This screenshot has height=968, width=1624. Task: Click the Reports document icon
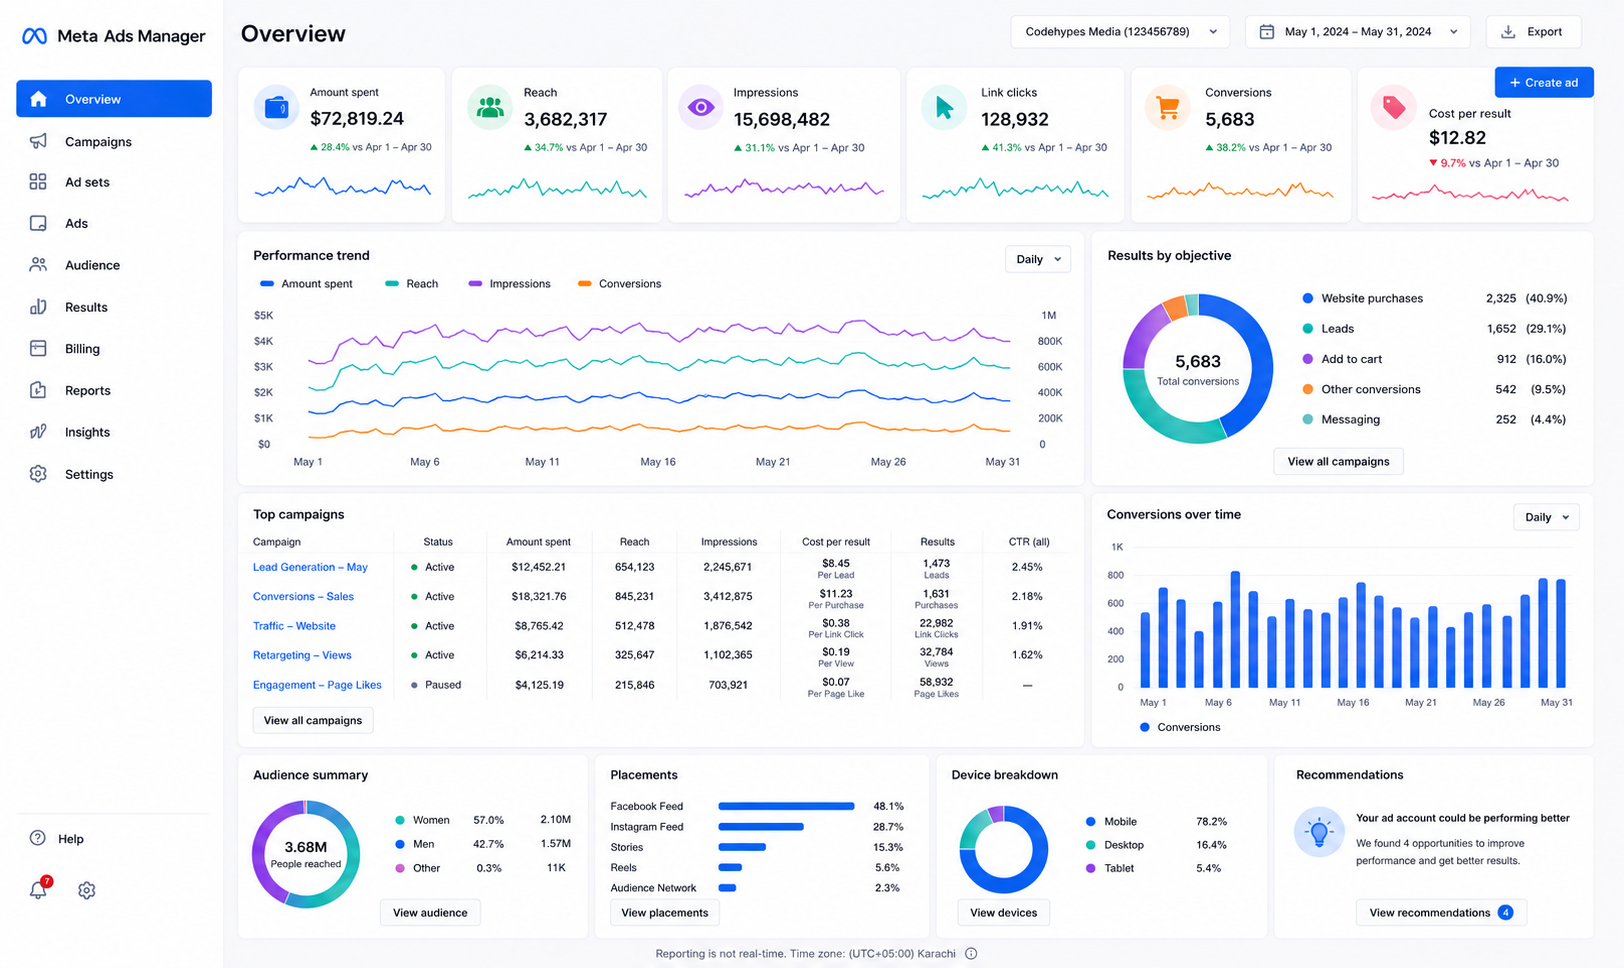38,390
